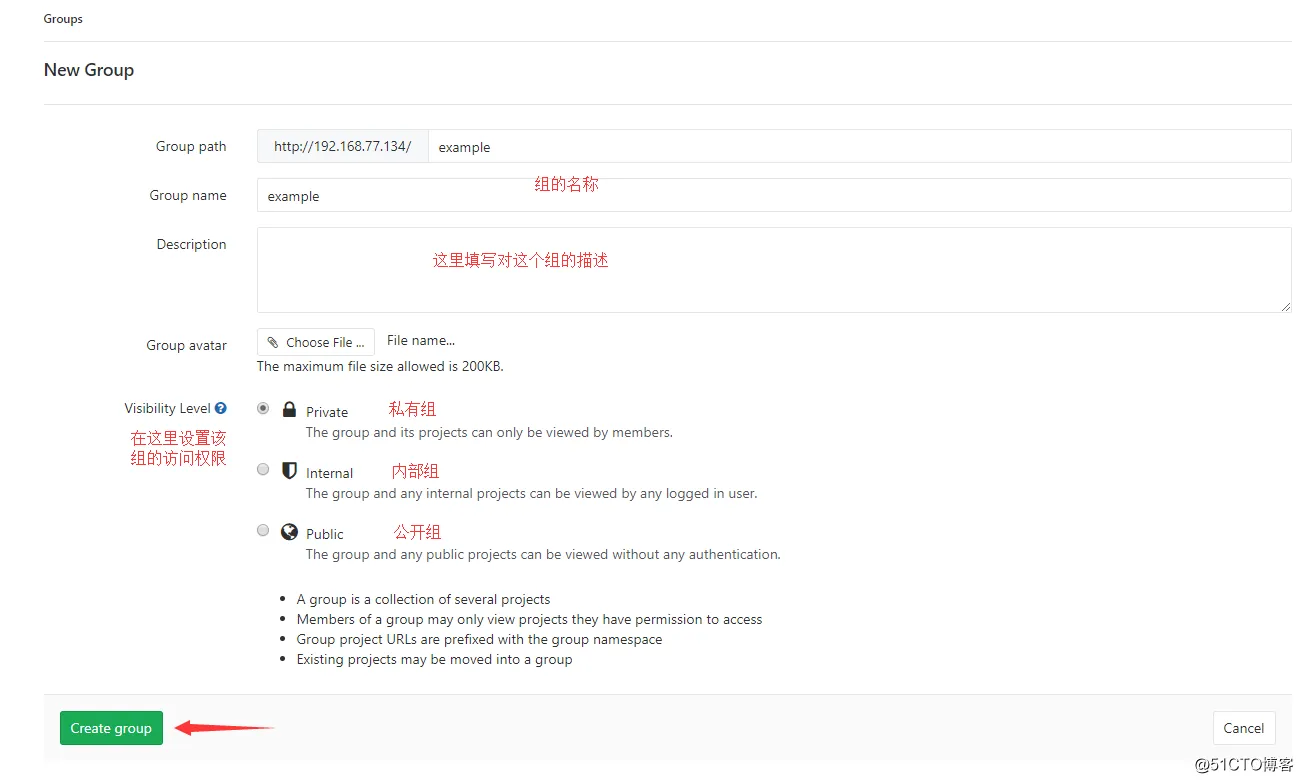This screenshot has width=1303, height=783.
Task: Click the Group name label
Action: (x=188, y=195)
